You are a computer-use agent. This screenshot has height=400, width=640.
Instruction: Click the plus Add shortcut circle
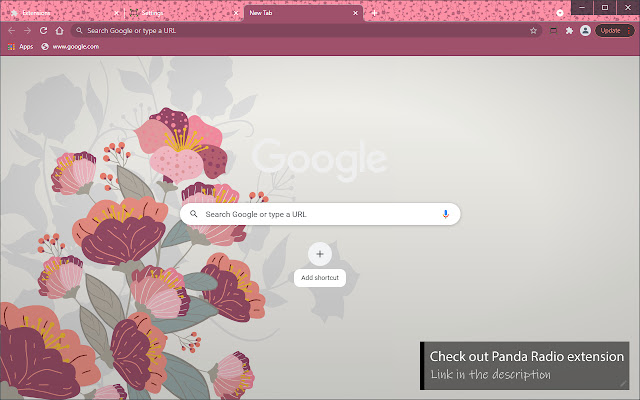point(320,254)
